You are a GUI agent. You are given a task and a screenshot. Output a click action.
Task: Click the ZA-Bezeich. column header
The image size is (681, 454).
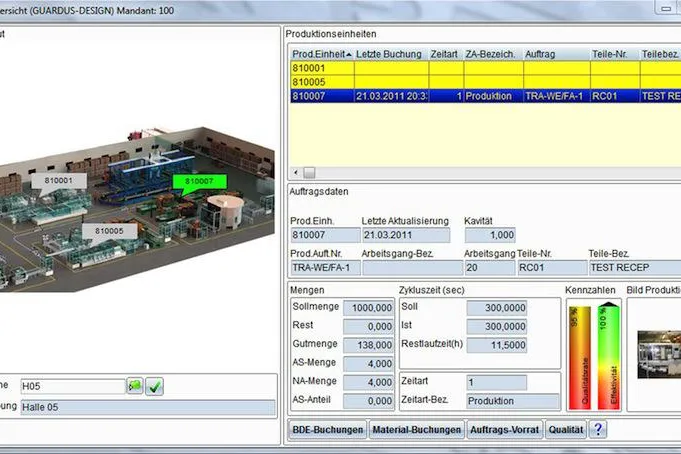point(493,54)
